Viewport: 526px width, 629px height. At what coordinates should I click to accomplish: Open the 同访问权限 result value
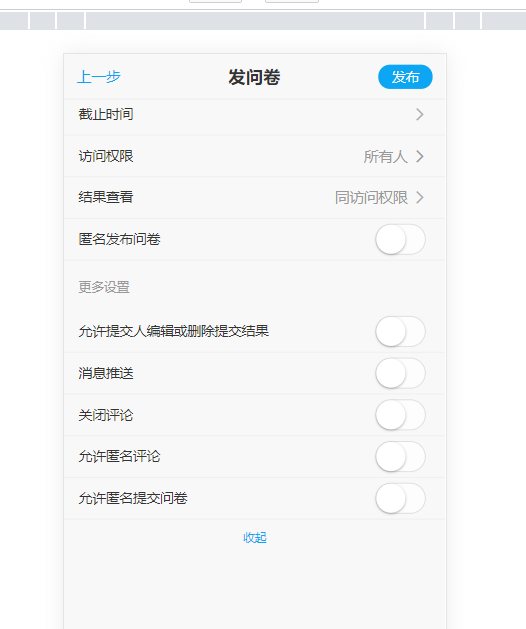[372, 198]
